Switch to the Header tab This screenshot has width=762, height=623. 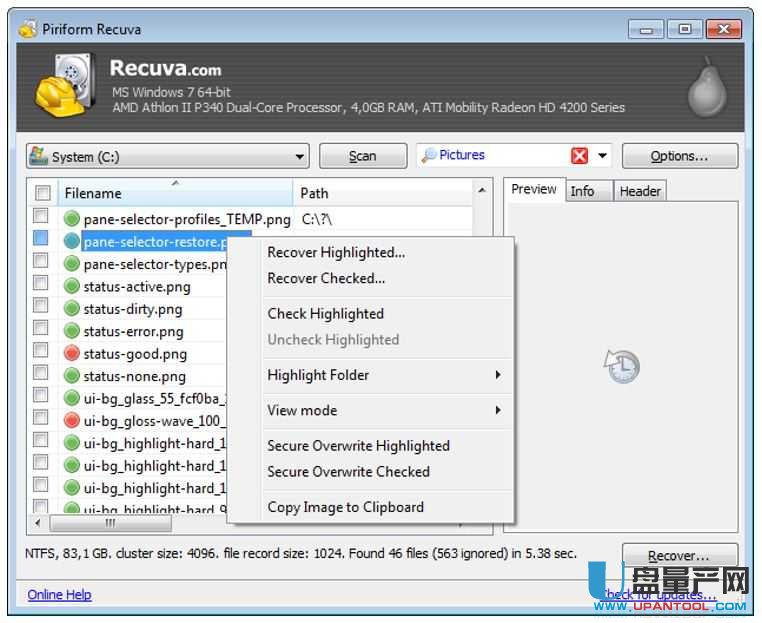click(639, 191)
